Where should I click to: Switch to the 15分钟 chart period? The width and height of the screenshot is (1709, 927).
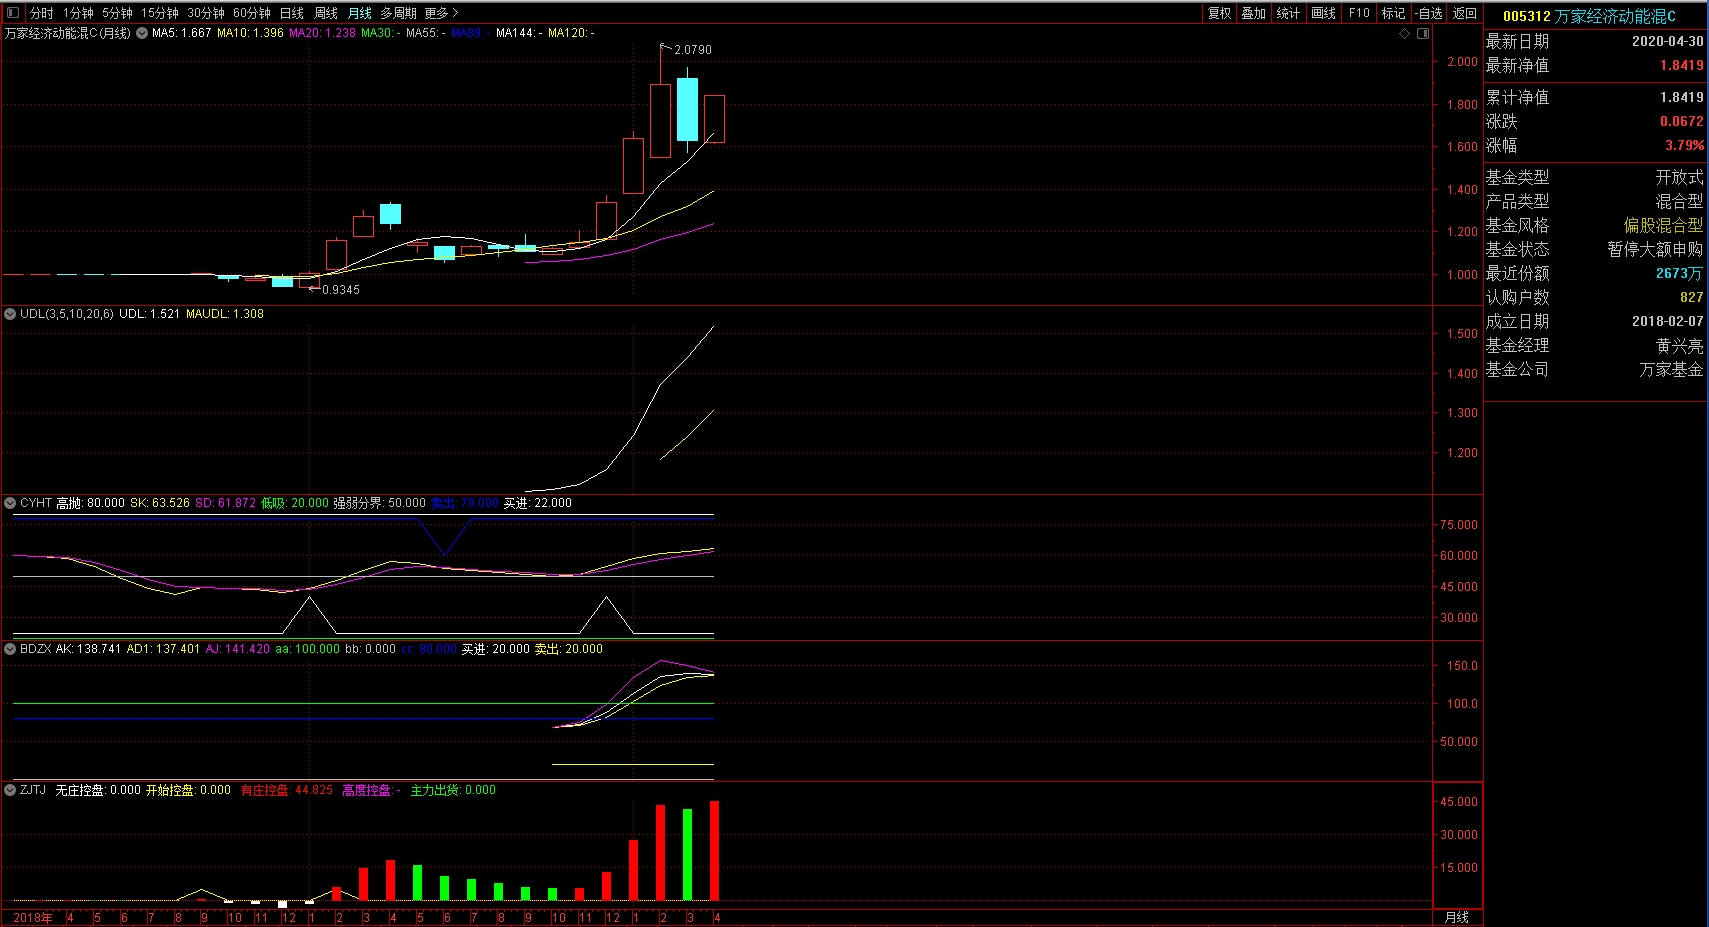[x=160, y=13]
